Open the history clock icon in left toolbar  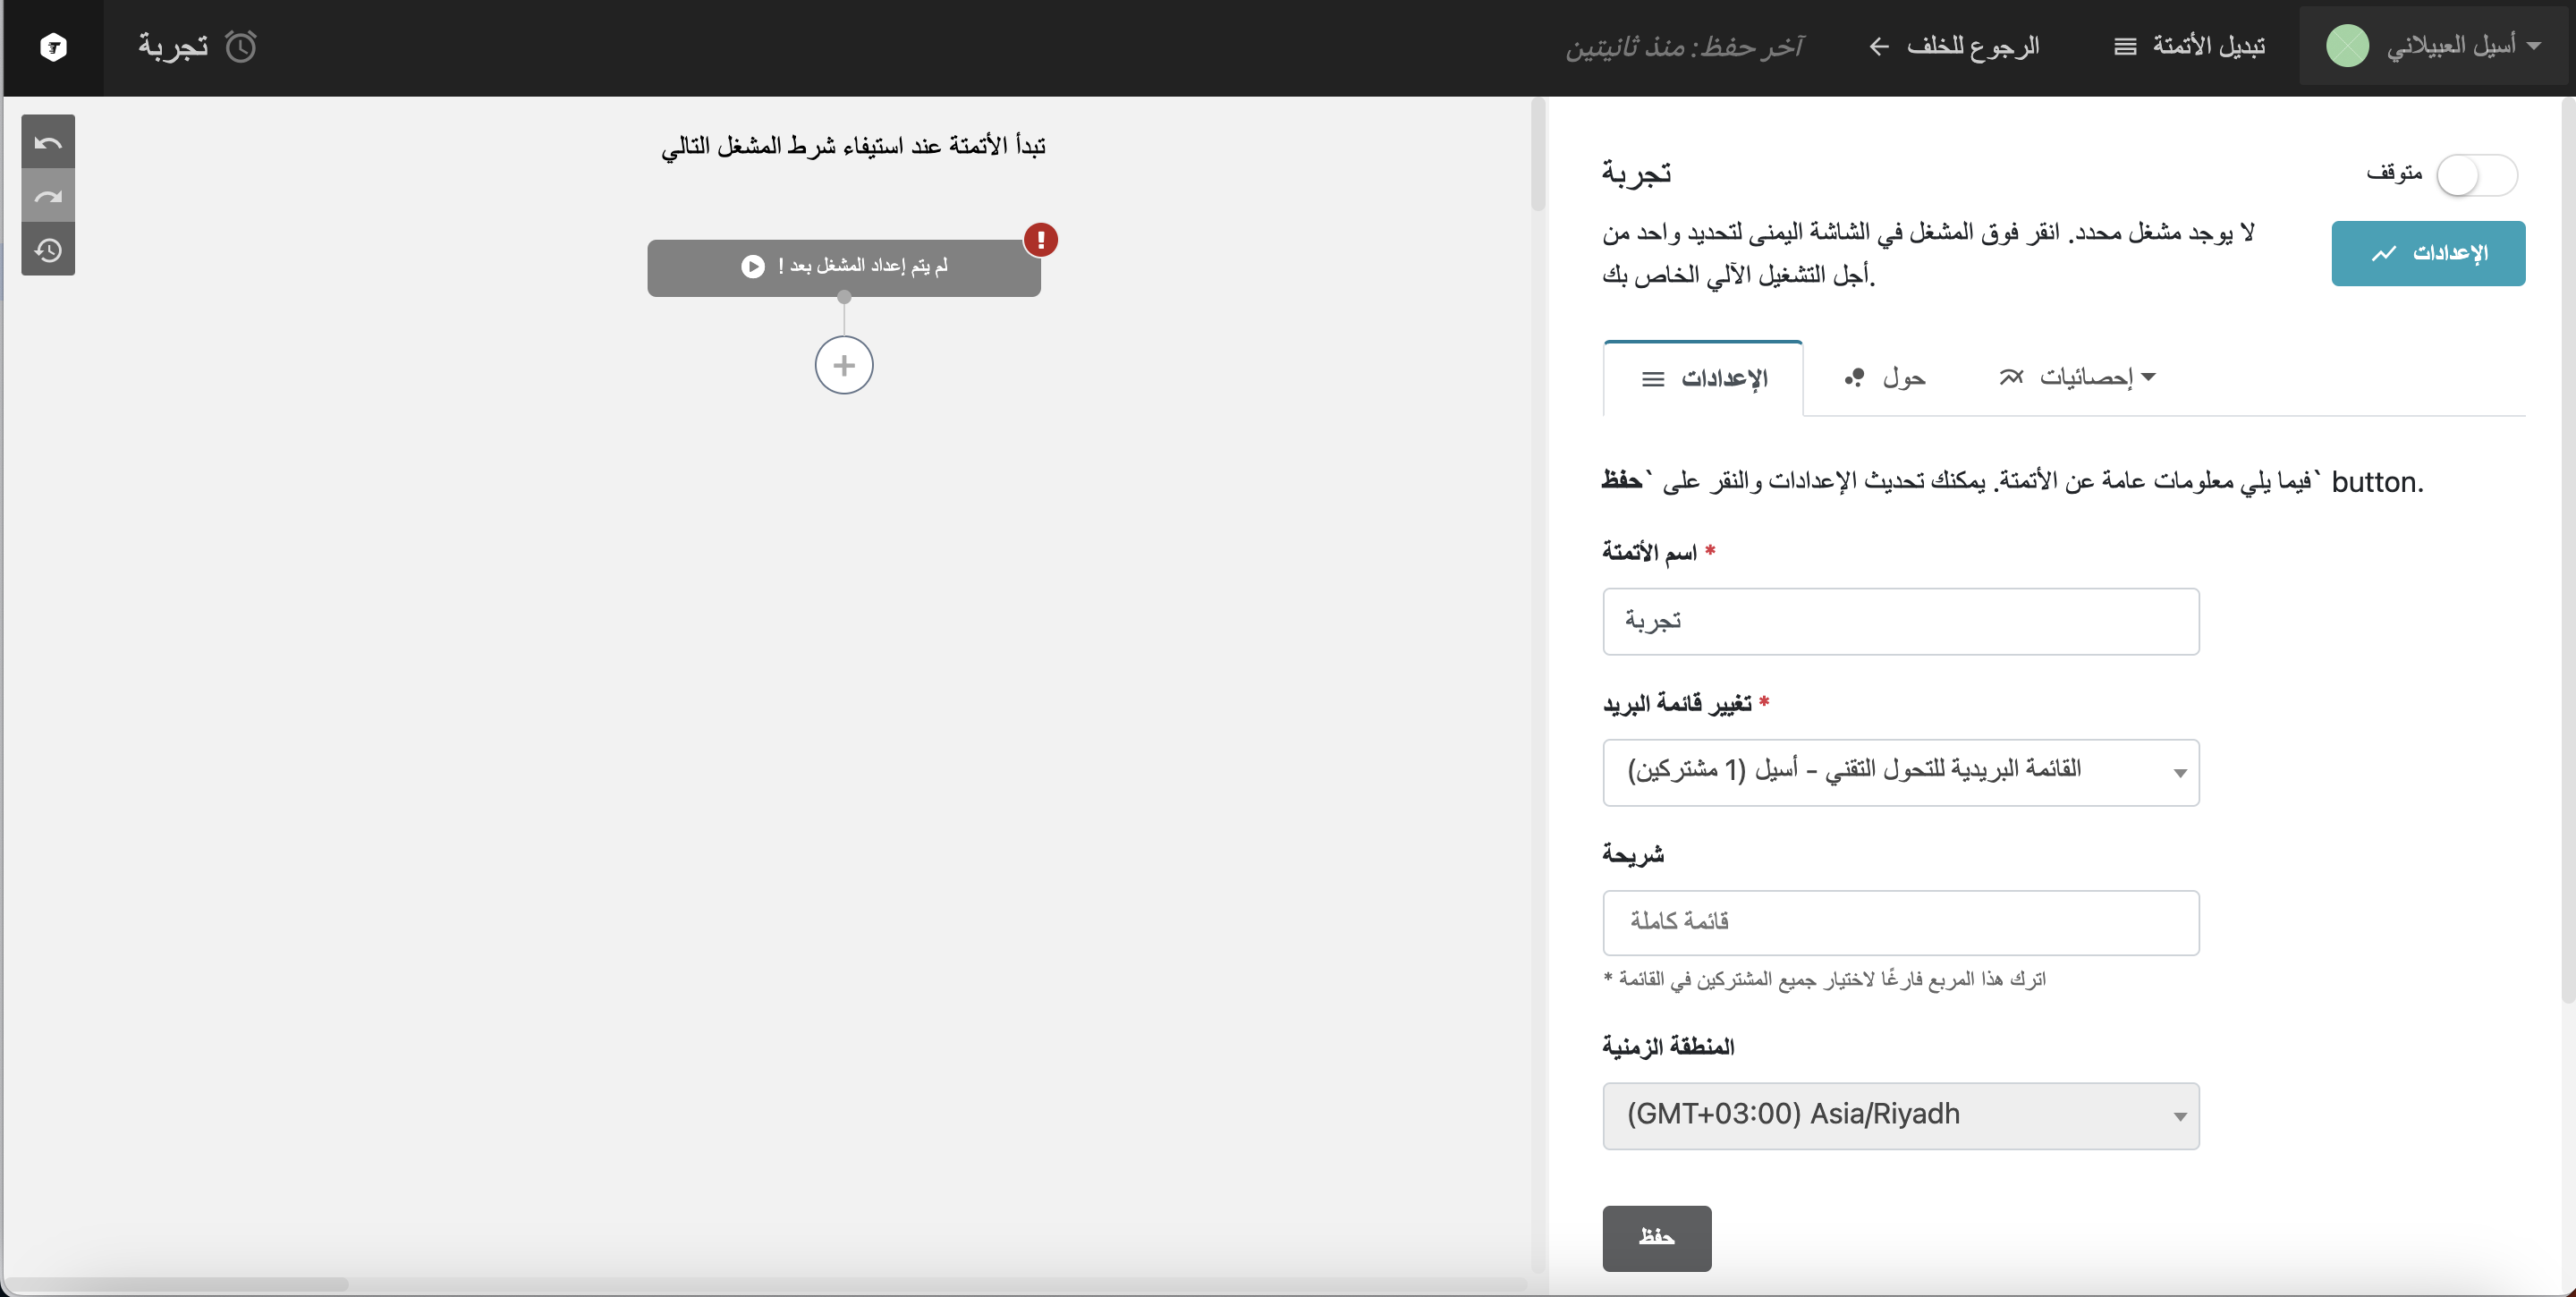[x=48, y=250]
